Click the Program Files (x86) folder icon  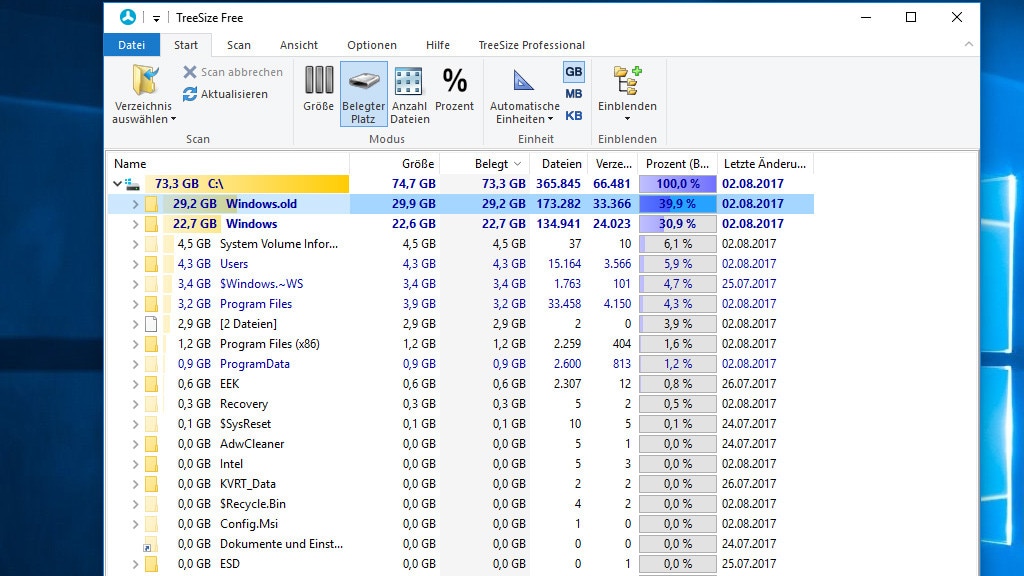[x=151, y=344]
